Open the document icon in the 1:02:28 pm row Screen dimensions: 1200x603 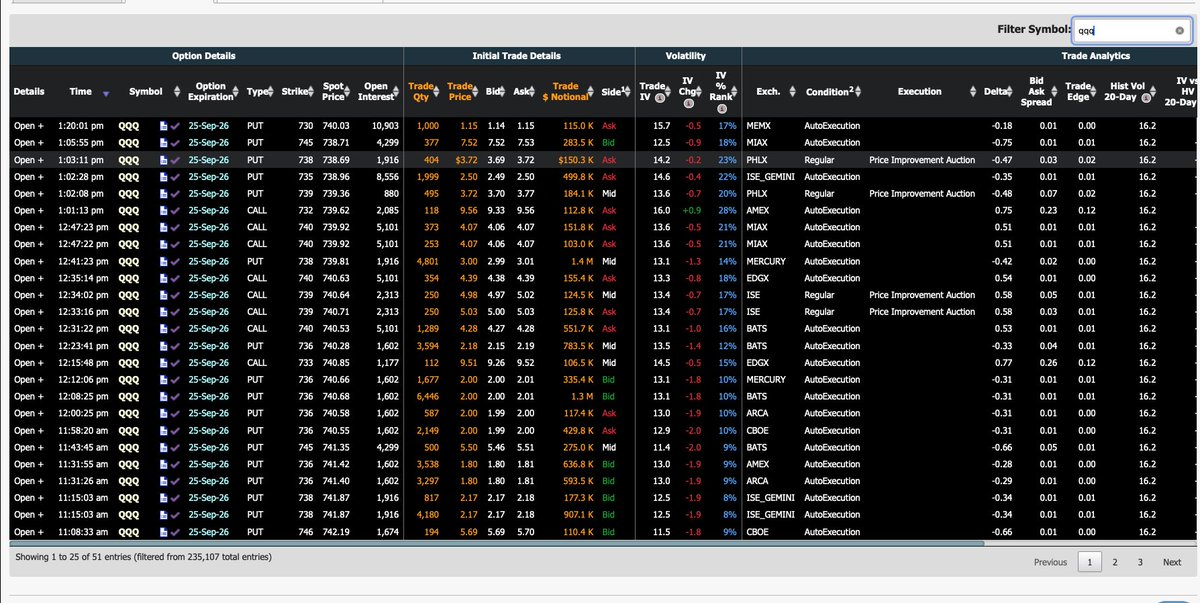pyautogui.click(x=164, y=176)
